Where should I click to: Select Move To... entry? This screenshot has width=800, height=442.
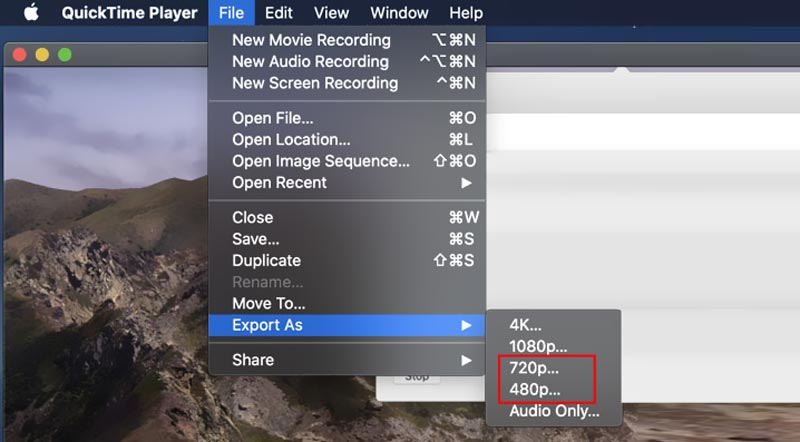pos(347,303)
